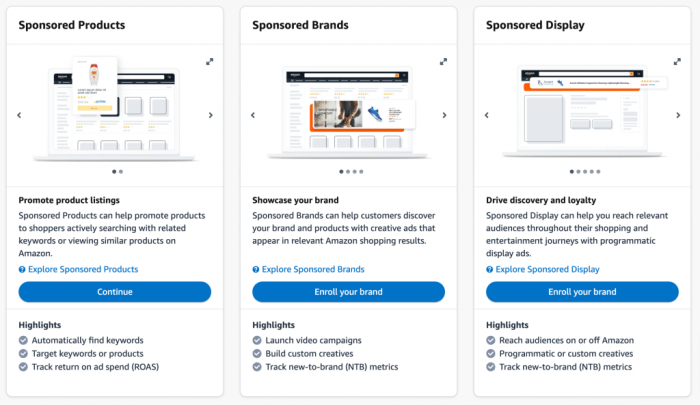Go to previous Sponsored Products slide

coord(19,115)
